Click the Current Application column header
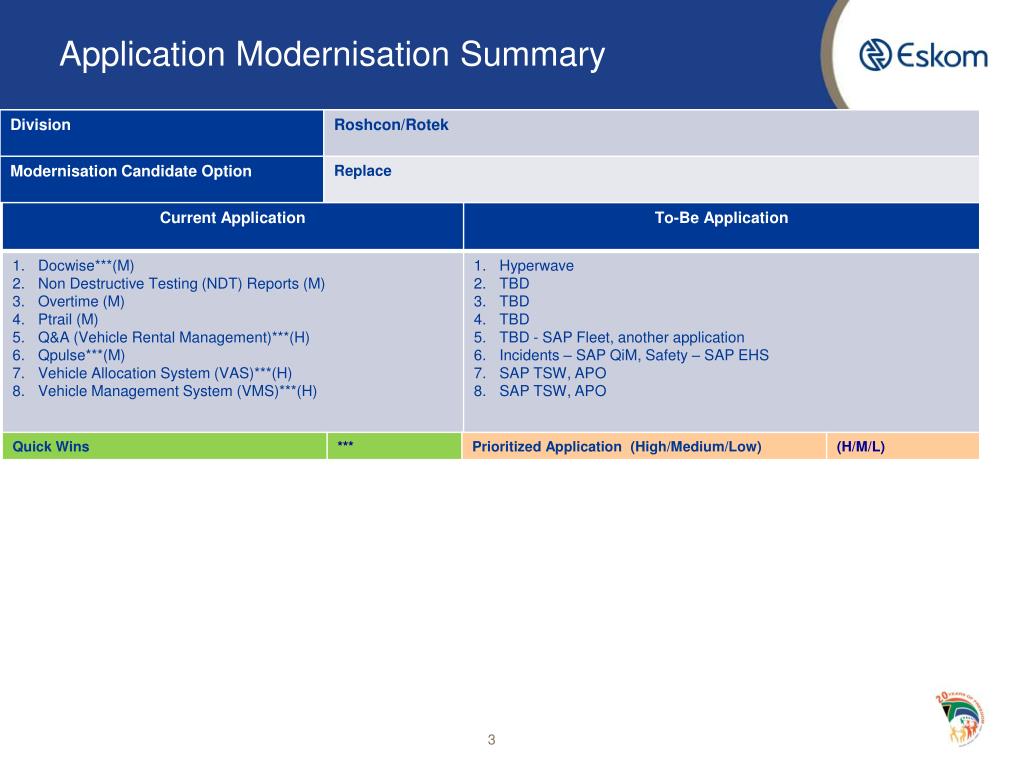1024x768 pixels. (232, 226)
